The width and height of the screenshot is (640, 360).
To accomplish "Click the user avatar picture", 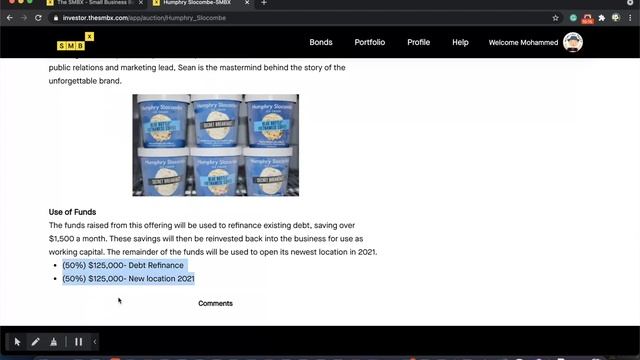I will pyautogui.click(x=573, y=42).
